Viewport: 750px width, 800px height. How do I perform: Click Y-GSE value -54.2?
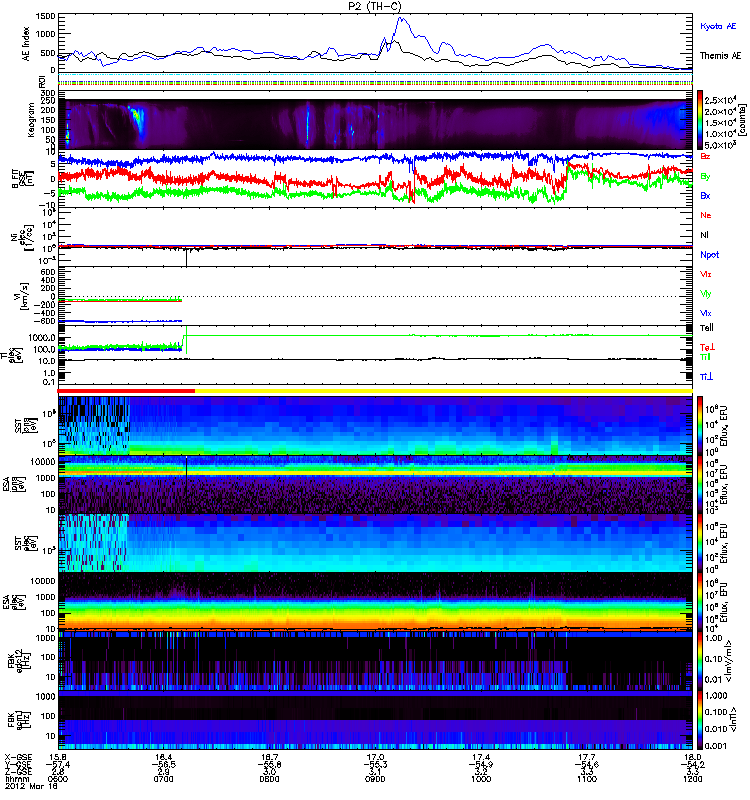[x=691, y=765]
